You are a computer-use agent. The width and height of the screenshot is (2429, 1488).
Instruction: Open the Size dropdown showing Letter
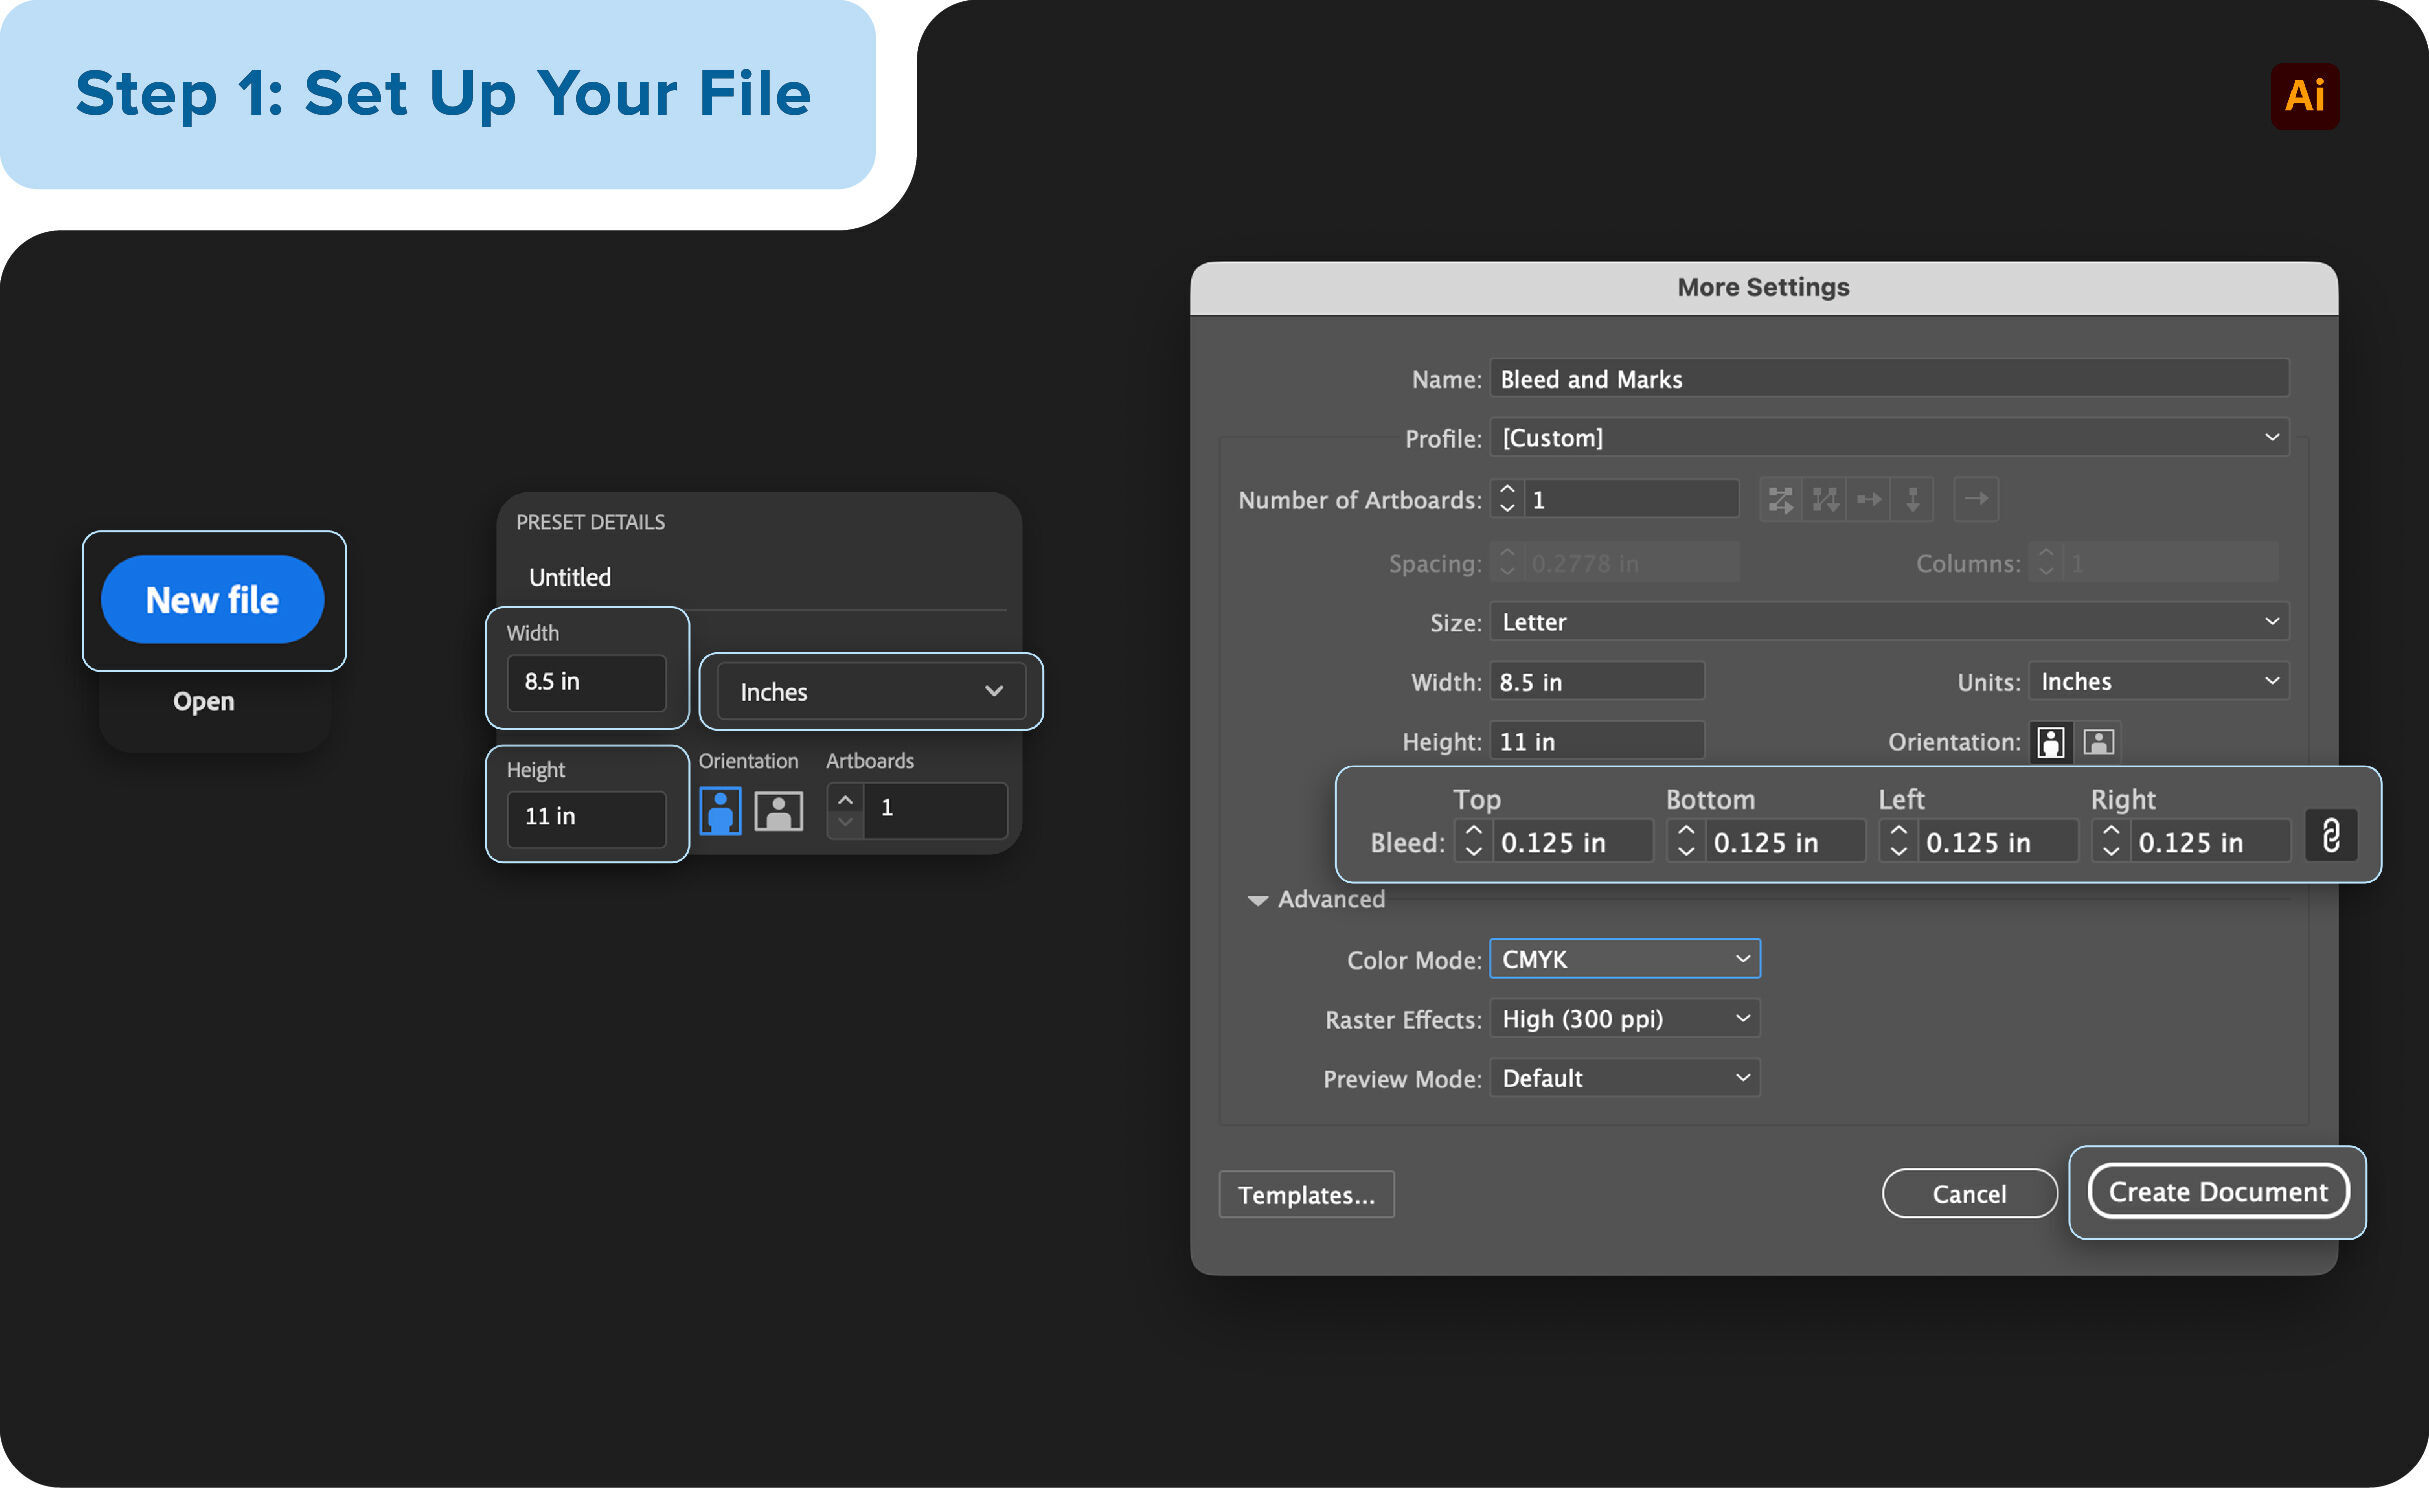click(1888, 621)
